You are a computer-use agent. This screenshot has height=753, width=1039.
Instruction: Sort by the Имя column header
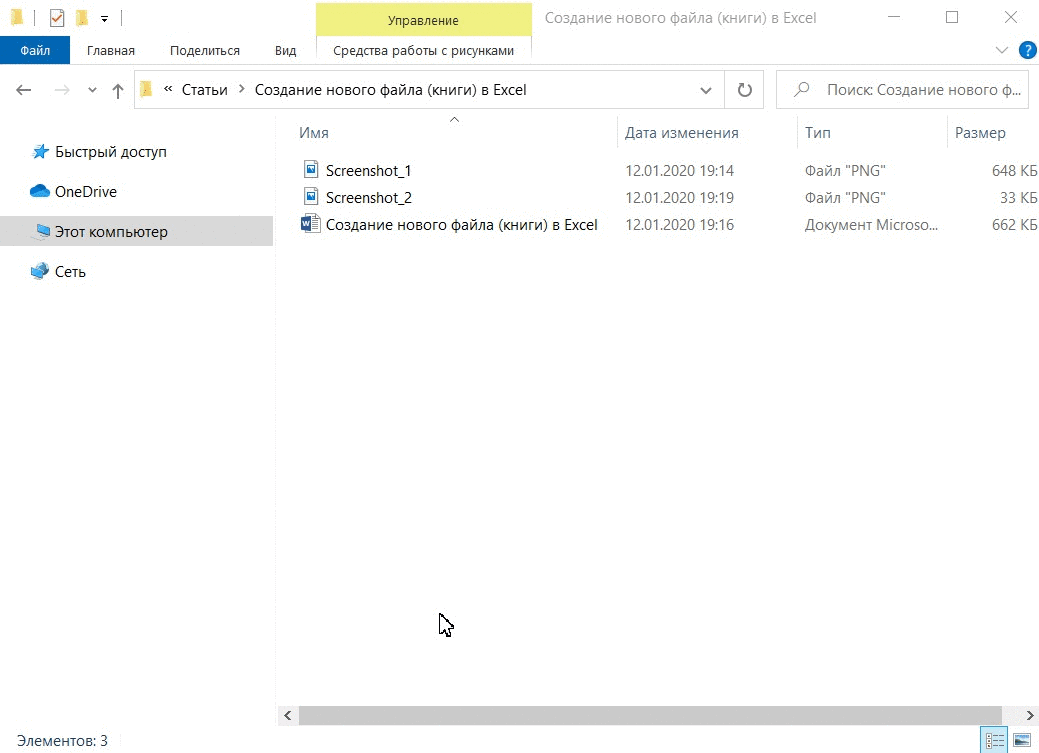tap(314, 133)
